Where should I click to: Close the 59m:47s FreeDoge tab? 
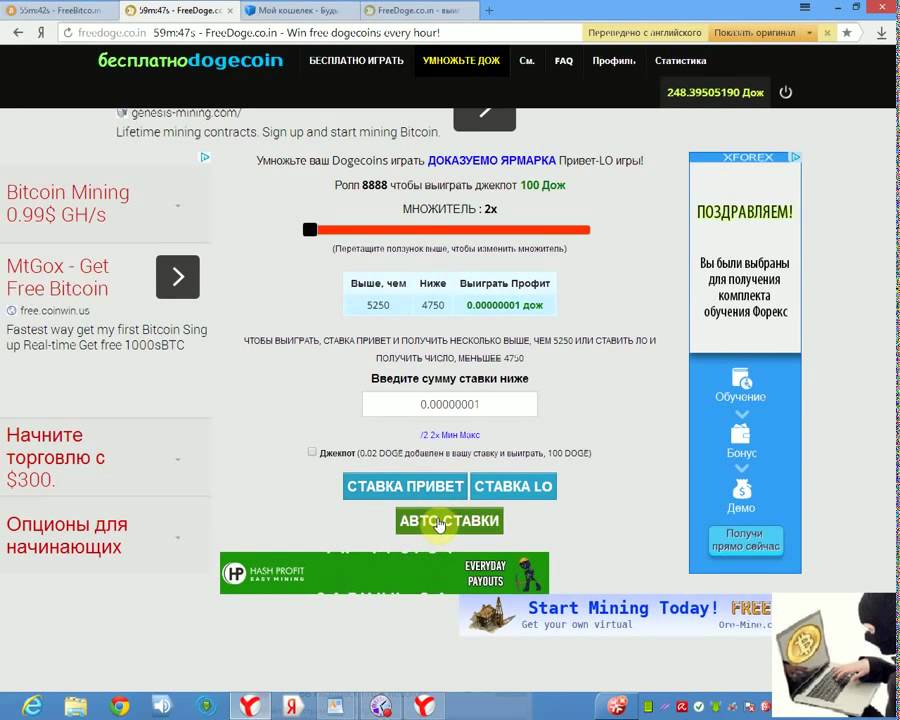click(x=230, y=10)
